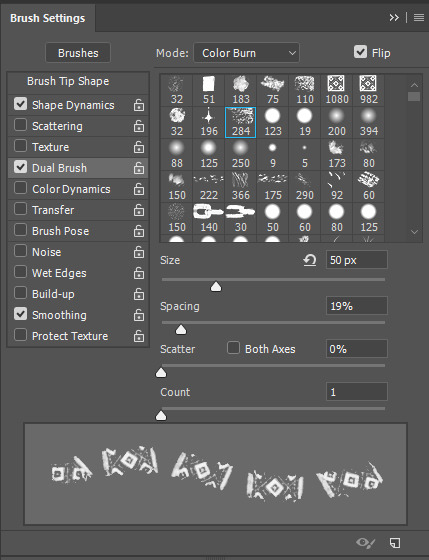Click the reset brush size icon
429x560 pixels.
click(x=310, y=260)
